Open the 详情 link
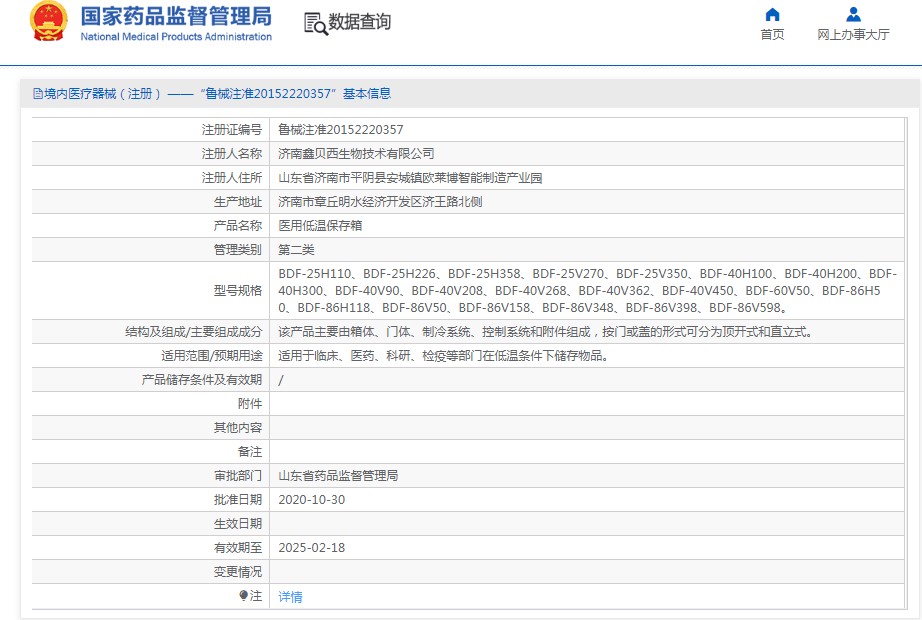The height and width of the screenshot is (620, 922). click(290, 596)
